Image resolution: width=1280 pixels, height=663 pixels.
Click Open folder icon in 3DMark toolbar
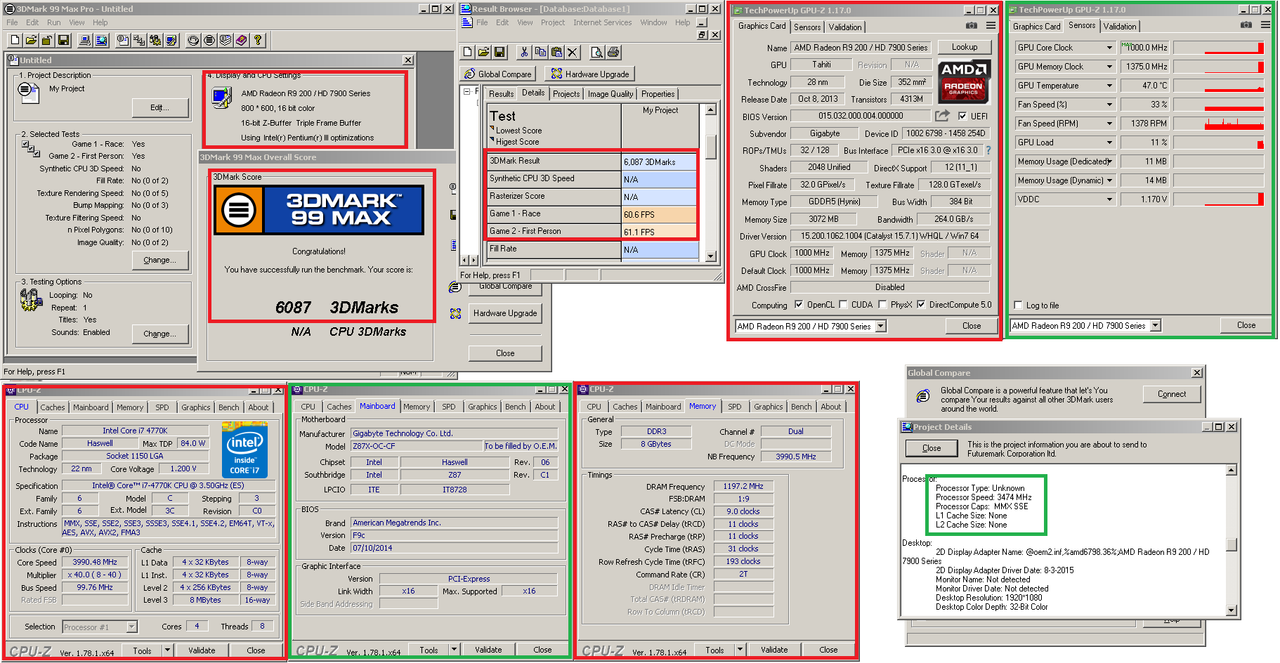[x=31, y=40]
